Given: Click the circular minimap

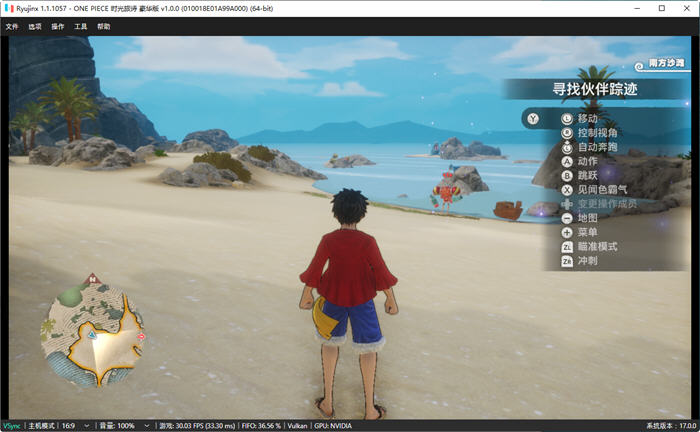Looking at the screenshot, I should tap(92, 333).
